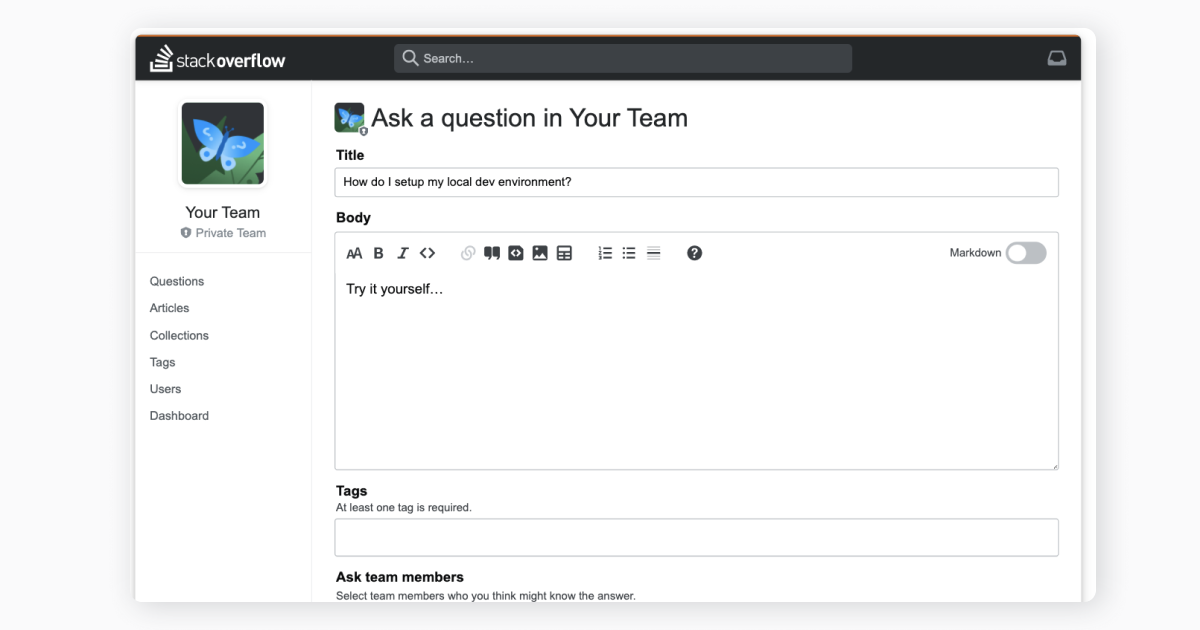Open Tags in the sidebar
1200x630 pixels.
(x=163, y=362)
